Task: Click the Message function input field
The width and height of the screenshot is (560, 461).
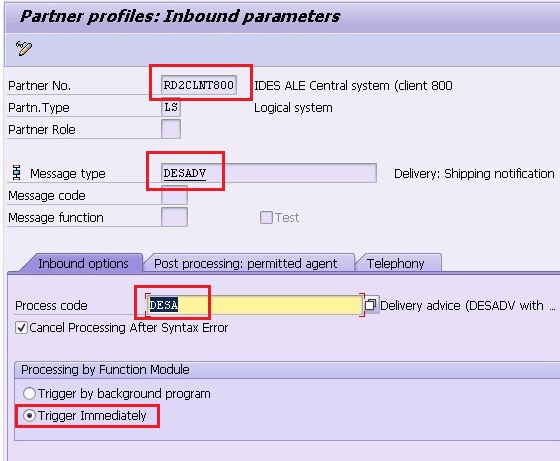Action: (x=174, y=217)
